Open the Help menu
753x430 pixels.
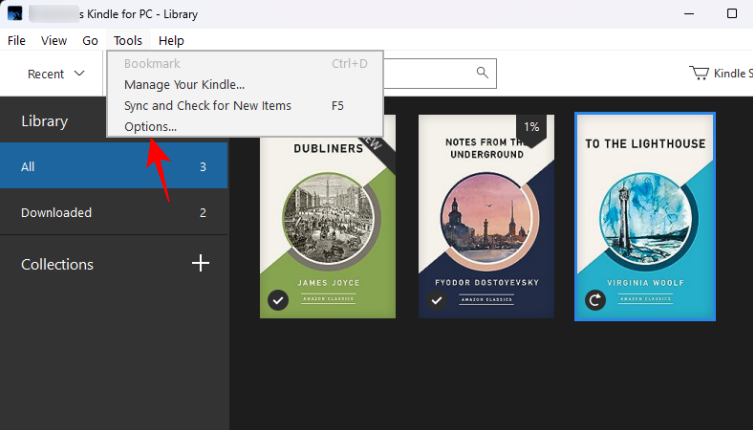click(171, 41)
